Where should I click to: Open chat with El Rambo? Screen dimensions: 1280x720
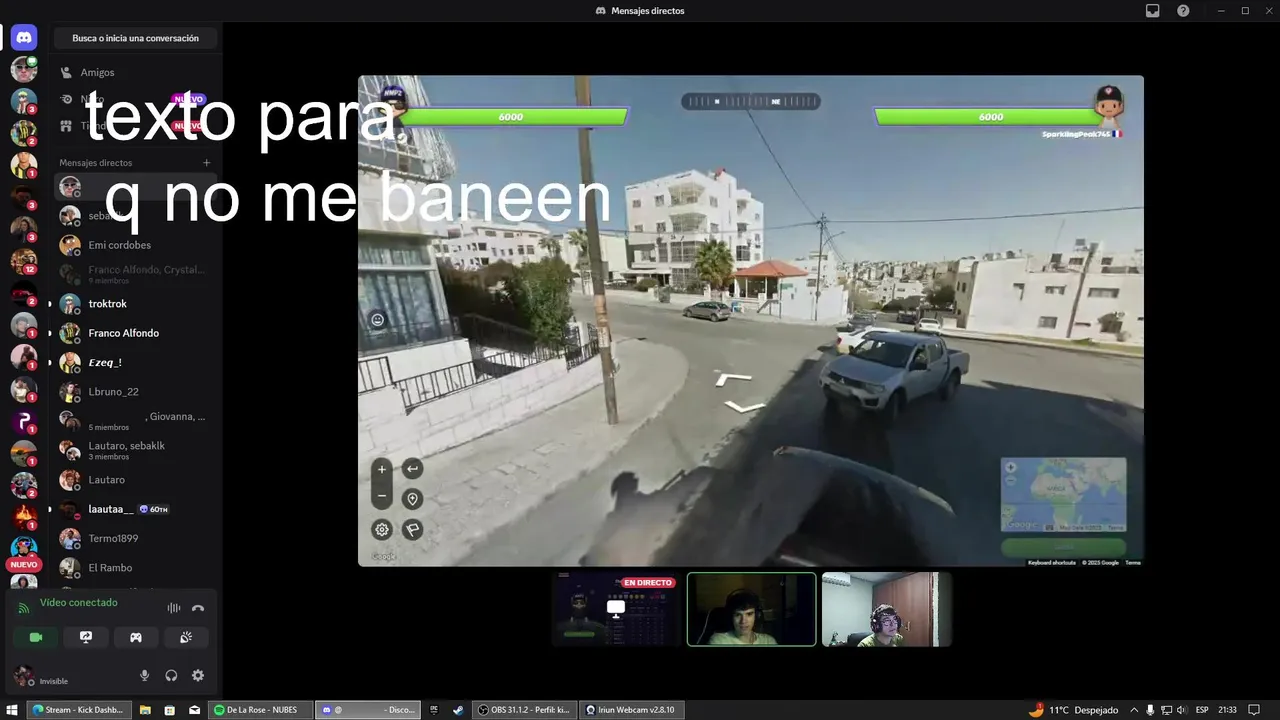pyautogui.click(x=135, y=568)
